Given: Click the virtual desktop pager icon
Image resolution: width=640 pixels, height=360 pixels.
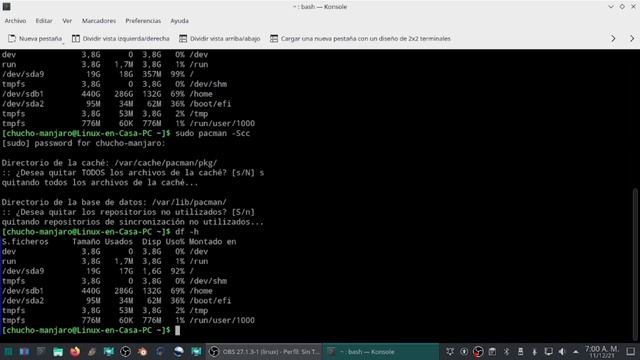Looking at the screenshot, I should click(x=24, y=351).
